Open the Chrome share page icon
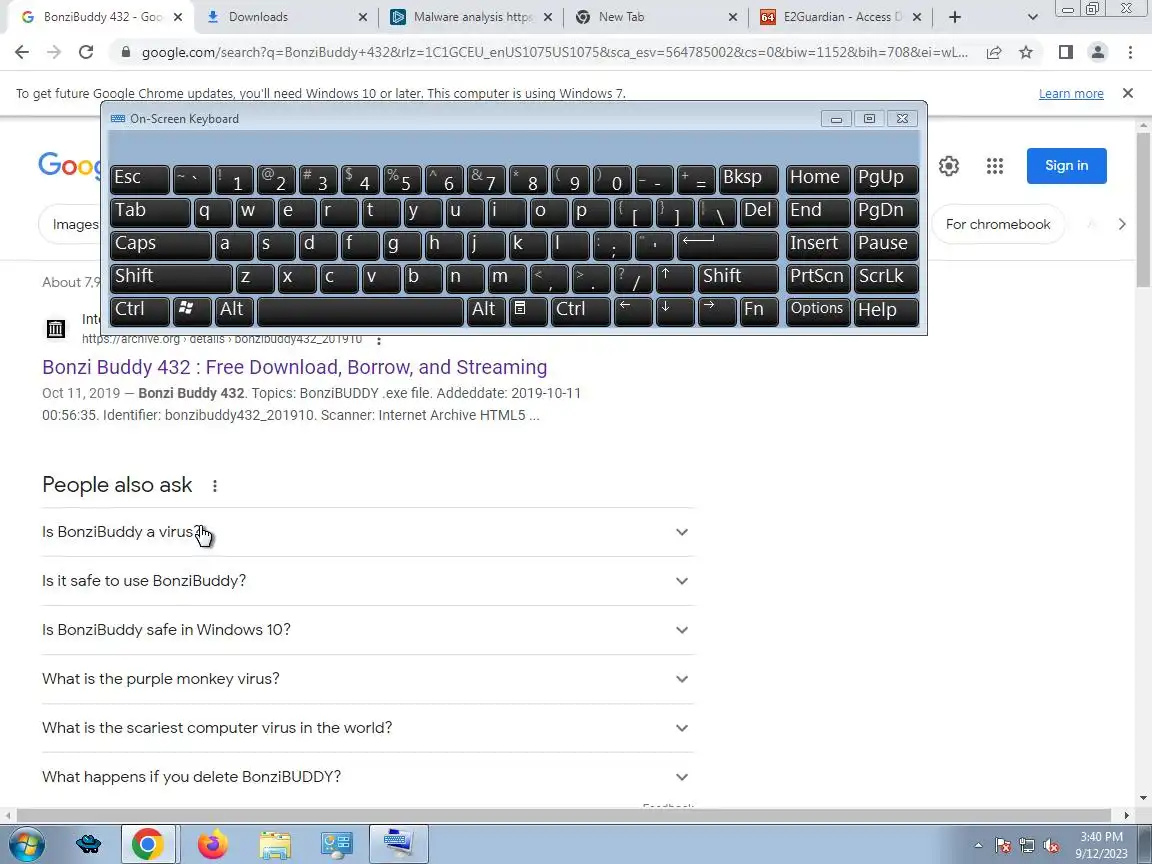The width and height of the screenshot is (1152, 864). pos(993,52)
